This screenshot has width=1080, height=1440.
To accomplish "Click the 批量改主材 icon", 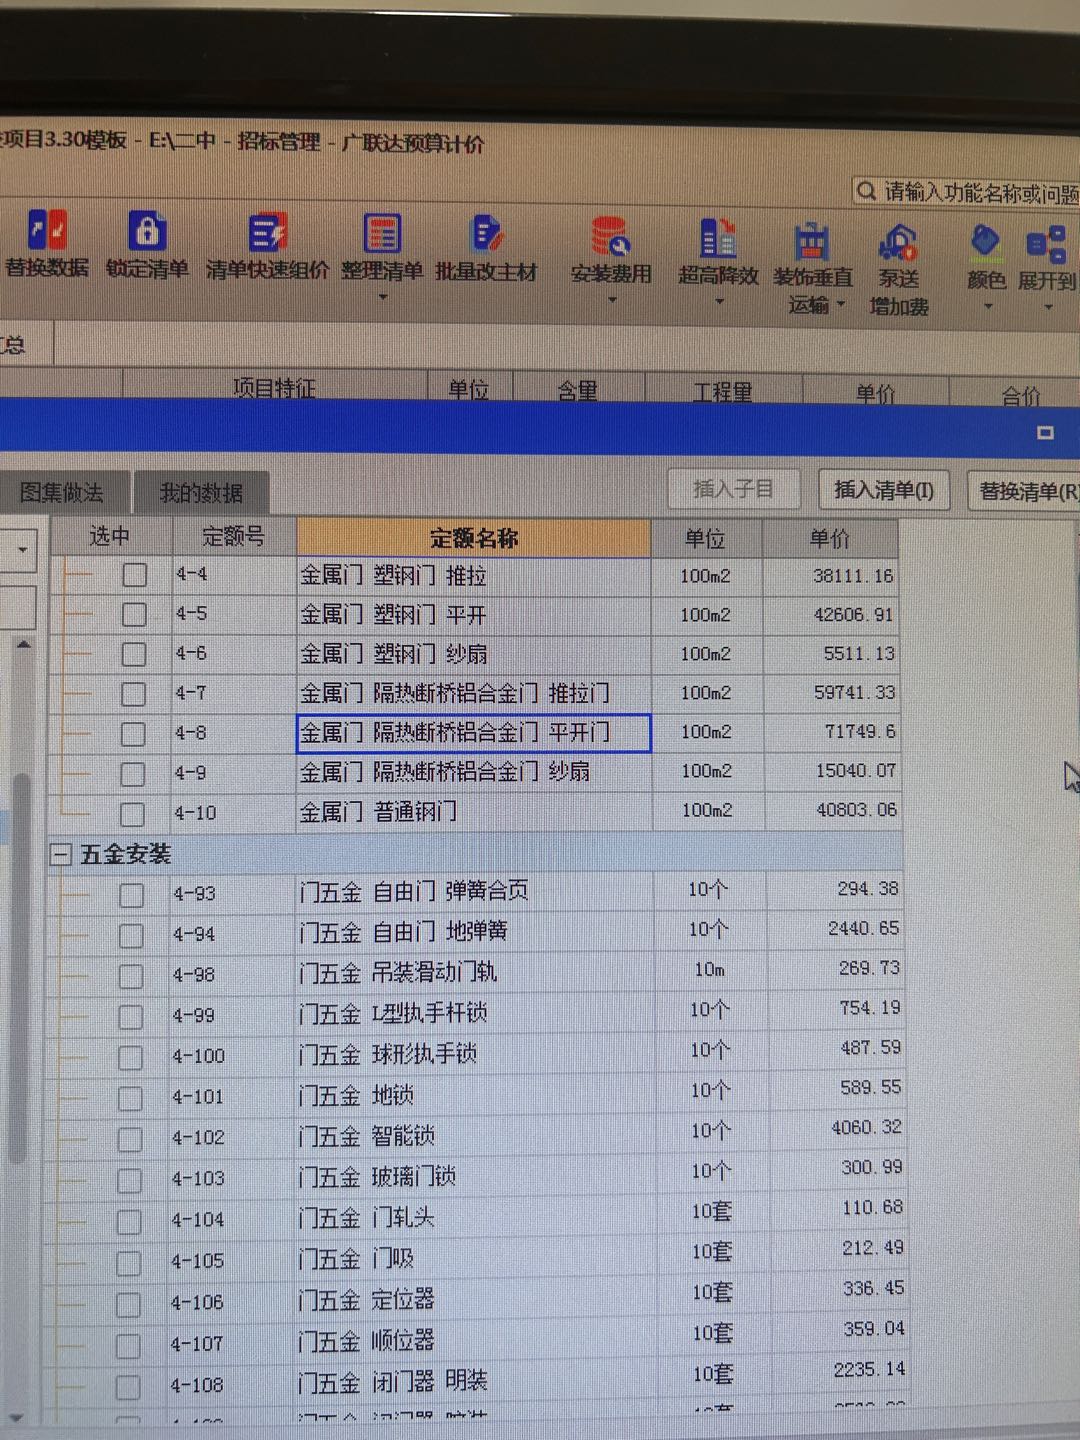I will pos(486,234).
